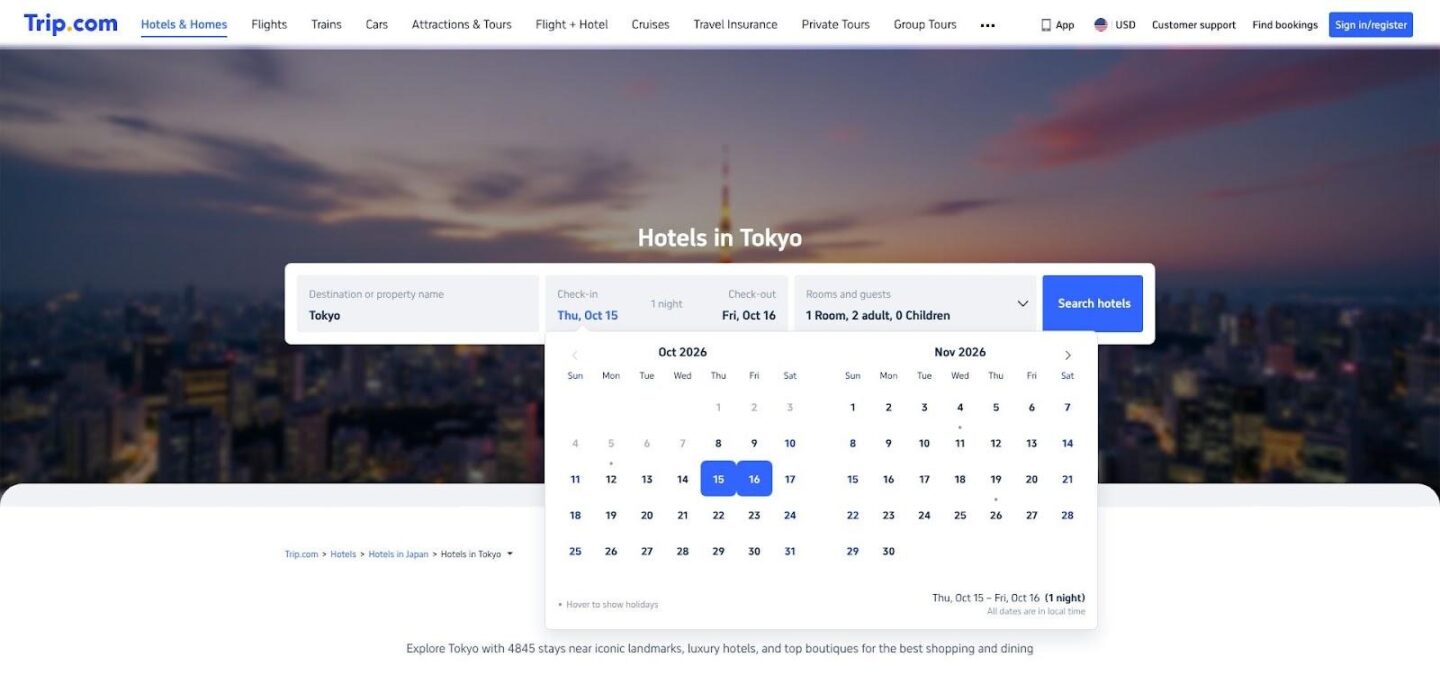This screenshot has height=675, width=1440.
Task: Click 'Hover to show holidays' text
Action: tap(612, 605)
